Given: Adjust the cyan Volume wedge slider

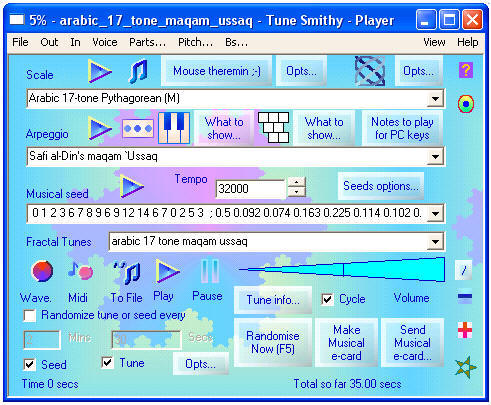Looking at the screenshot, I should [x=342, y=269].
